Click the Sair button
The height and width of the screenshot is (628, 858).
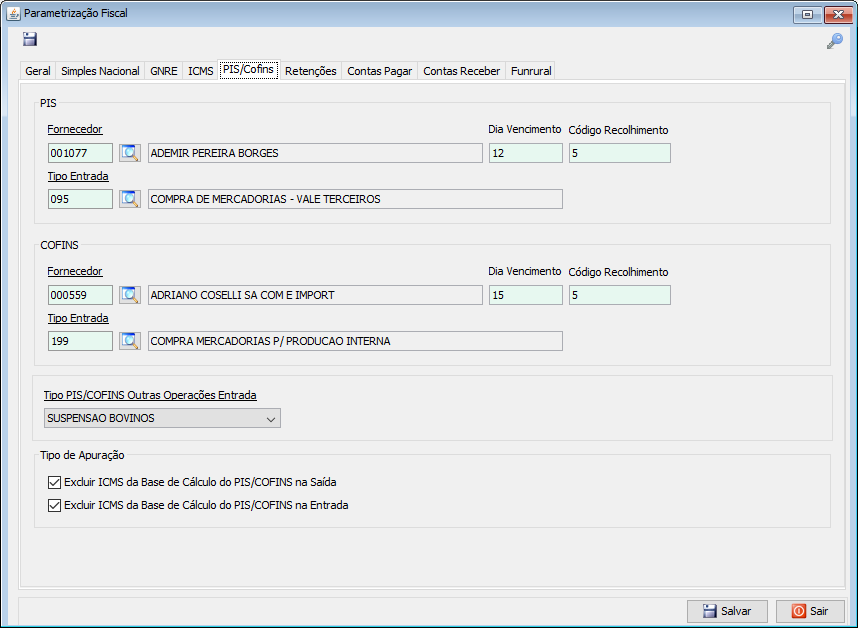click(810, 611)
